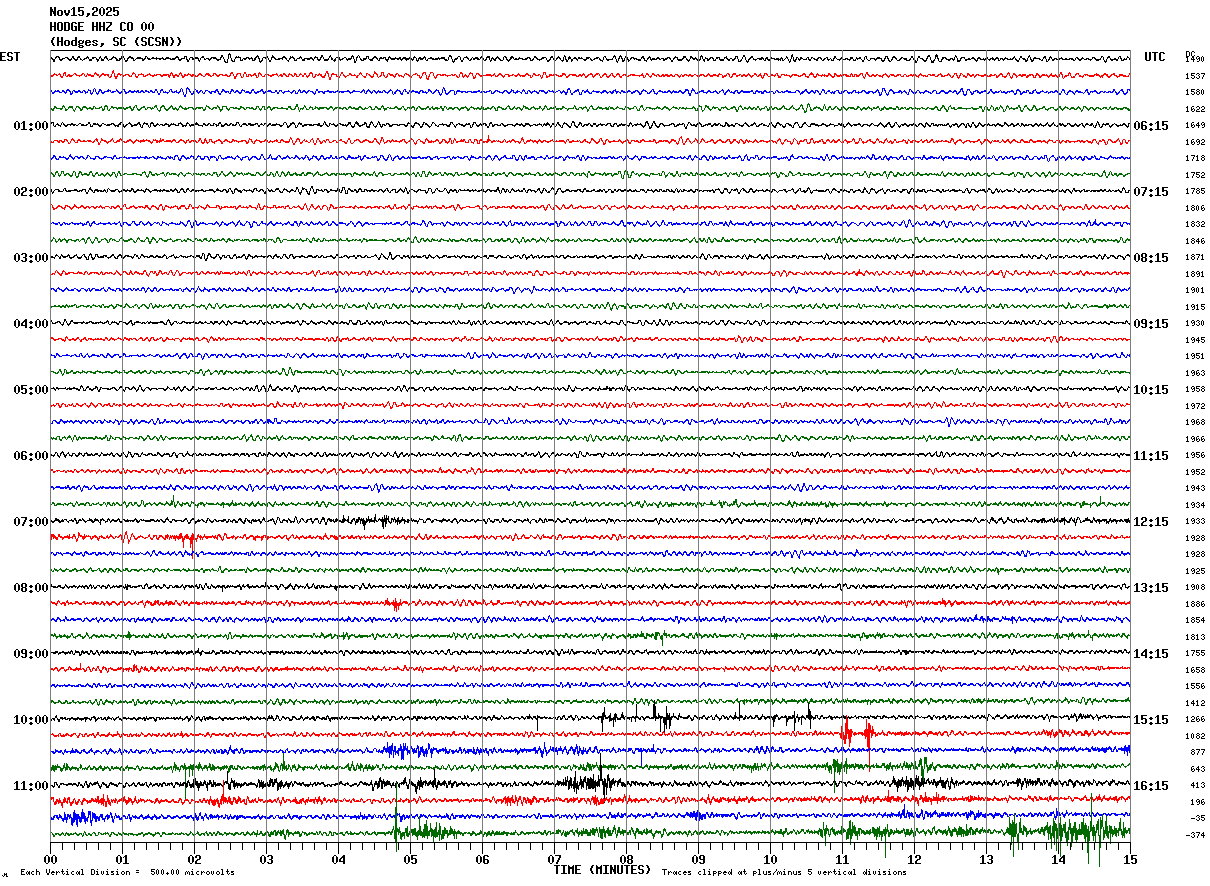The height and width of the screenshot is (886, 1210).
Task: Click the DC offset value 1908
Action: click(x=1195, y=588)
